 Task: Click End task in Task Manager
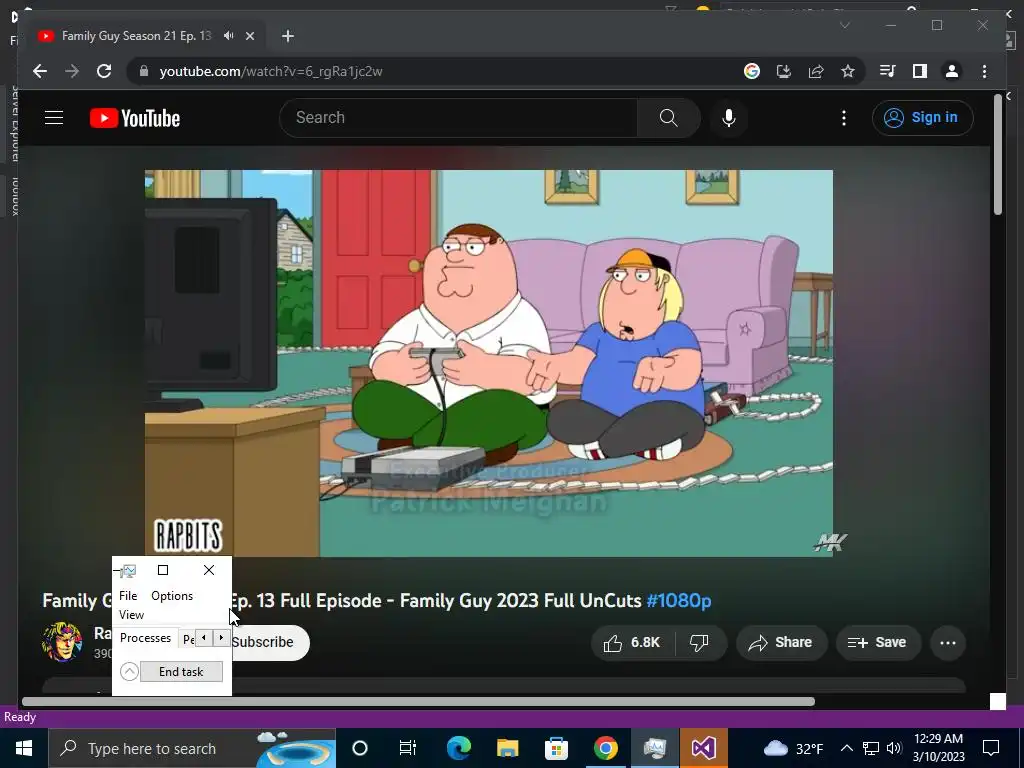tap(181, 671)
